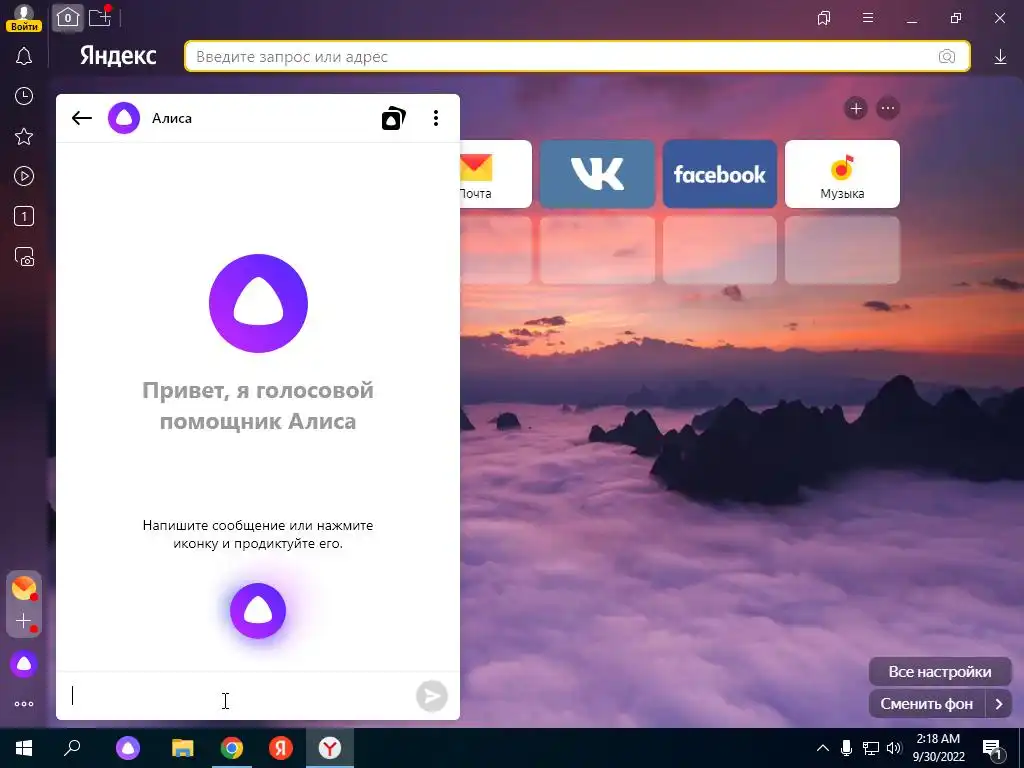Image resolution: width=1024 pixels, height=768 pixels.
Task: Open Yandex Mail icon in sidebar
Action: point(24,588)
